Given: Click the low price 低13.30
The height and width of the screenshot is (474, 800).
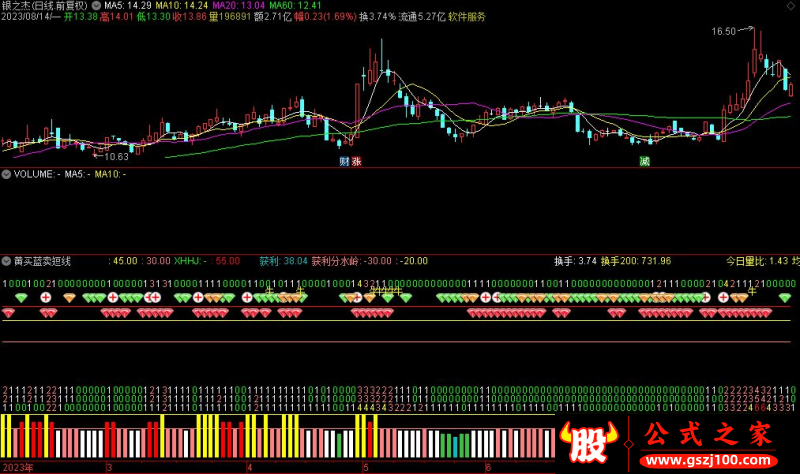Looking at the screenshot, I should tap(154, 17).
